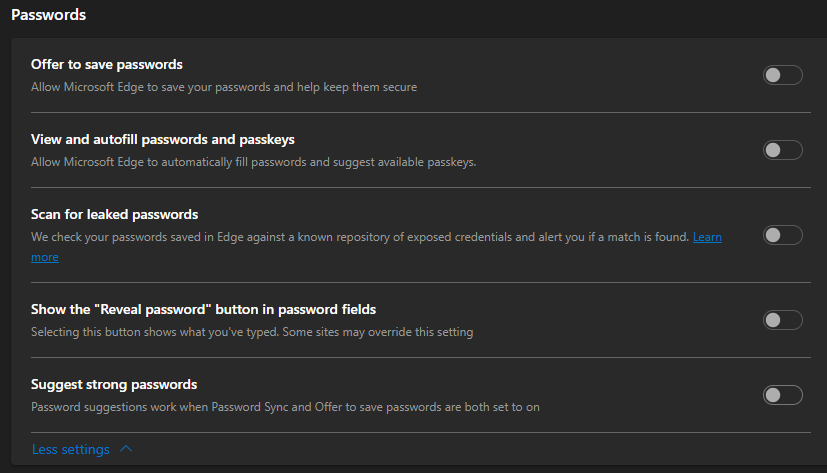
Task: Click the 'Scan for leaked passwords' title
Action: point(114,215)
